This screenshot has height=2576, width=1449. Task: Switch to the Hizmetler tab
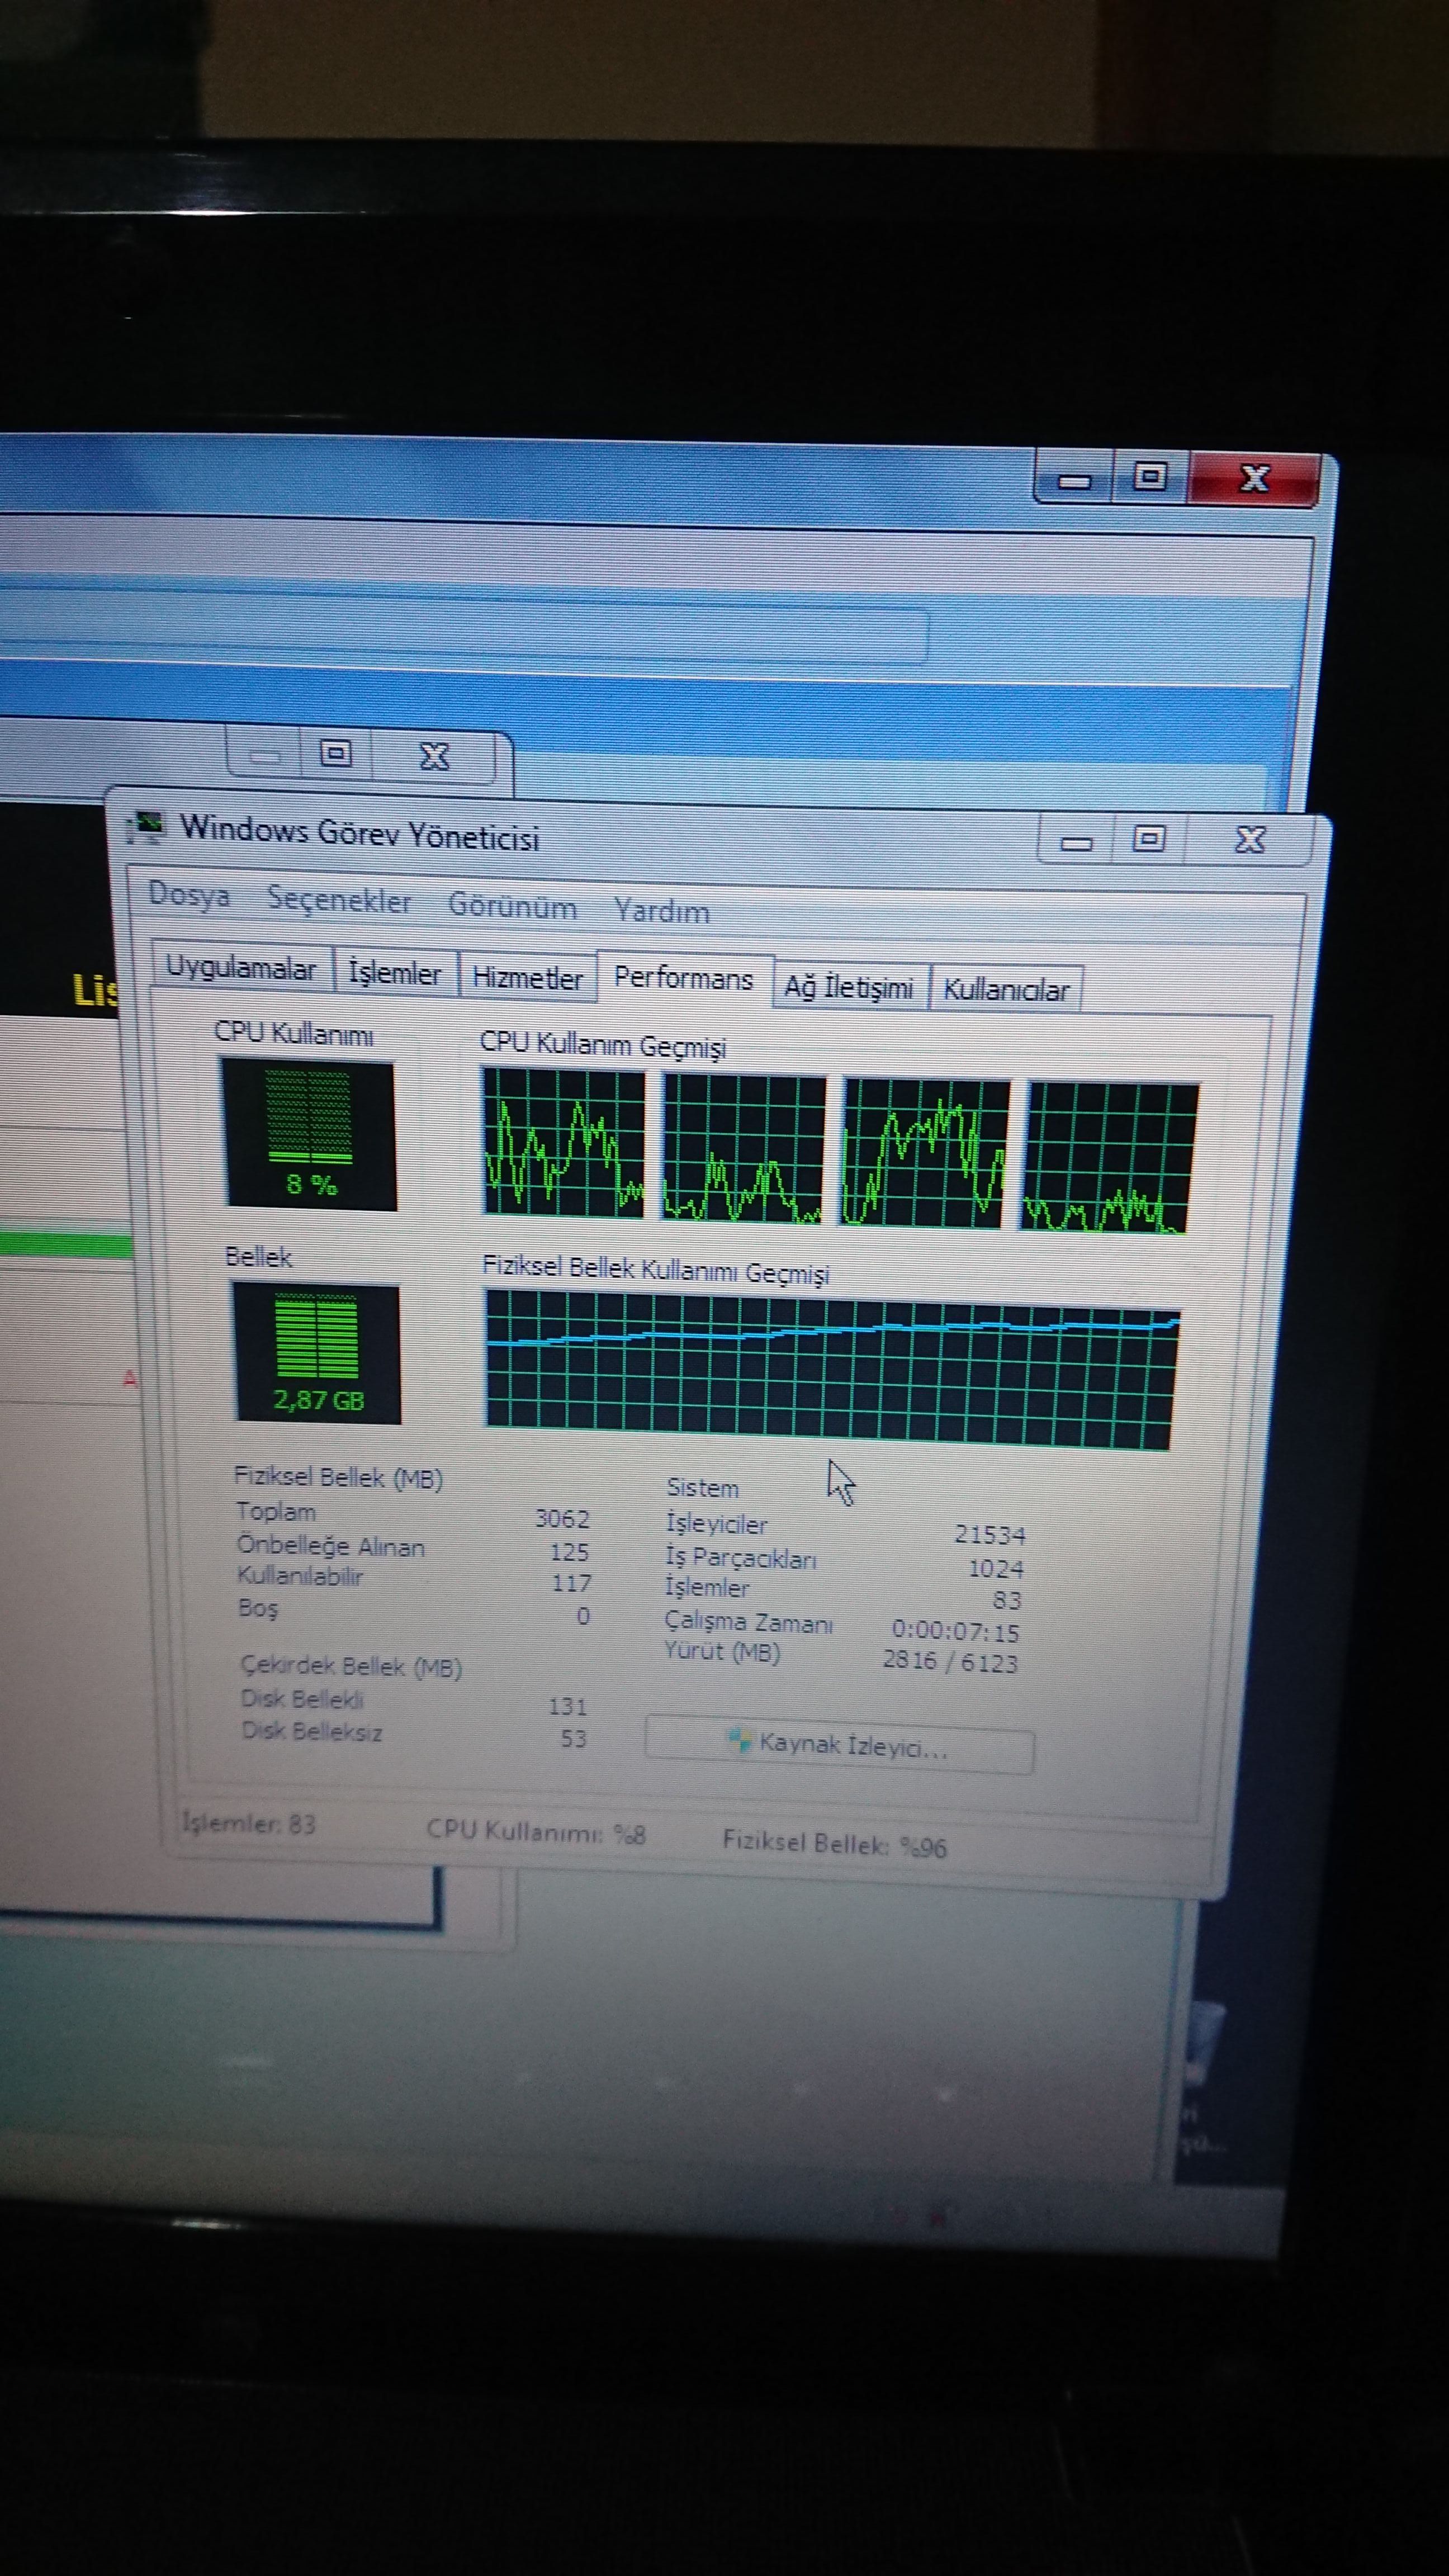coord(527,978)
